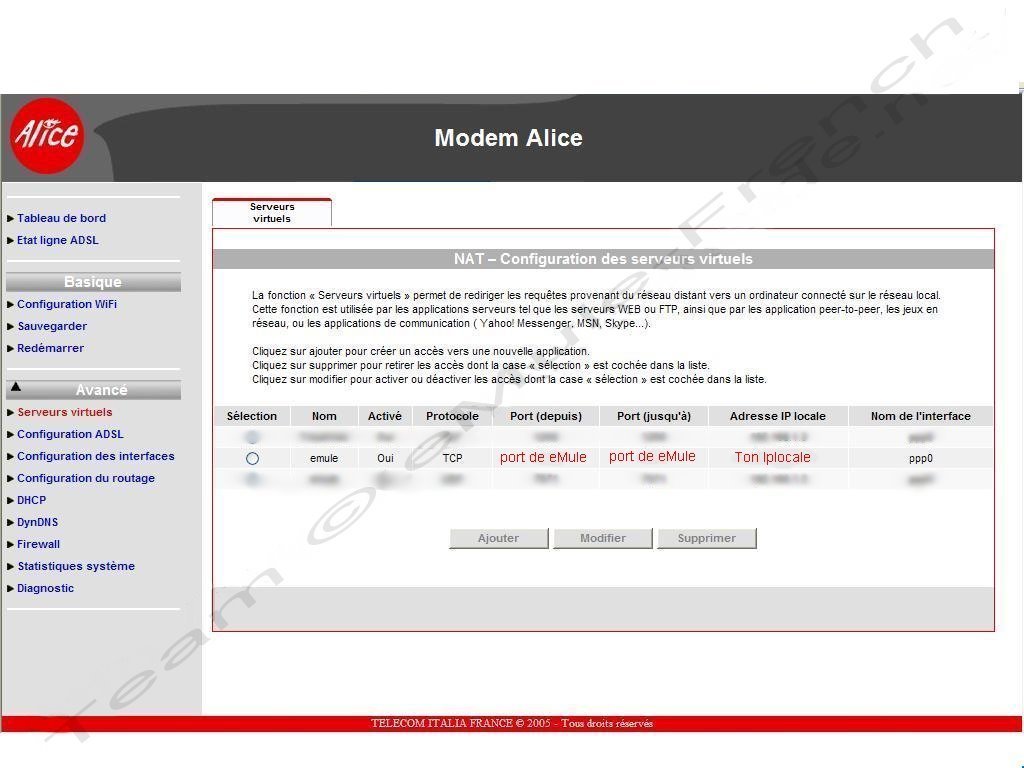
Task: Click the Activé column header
Action: point(385,416)
